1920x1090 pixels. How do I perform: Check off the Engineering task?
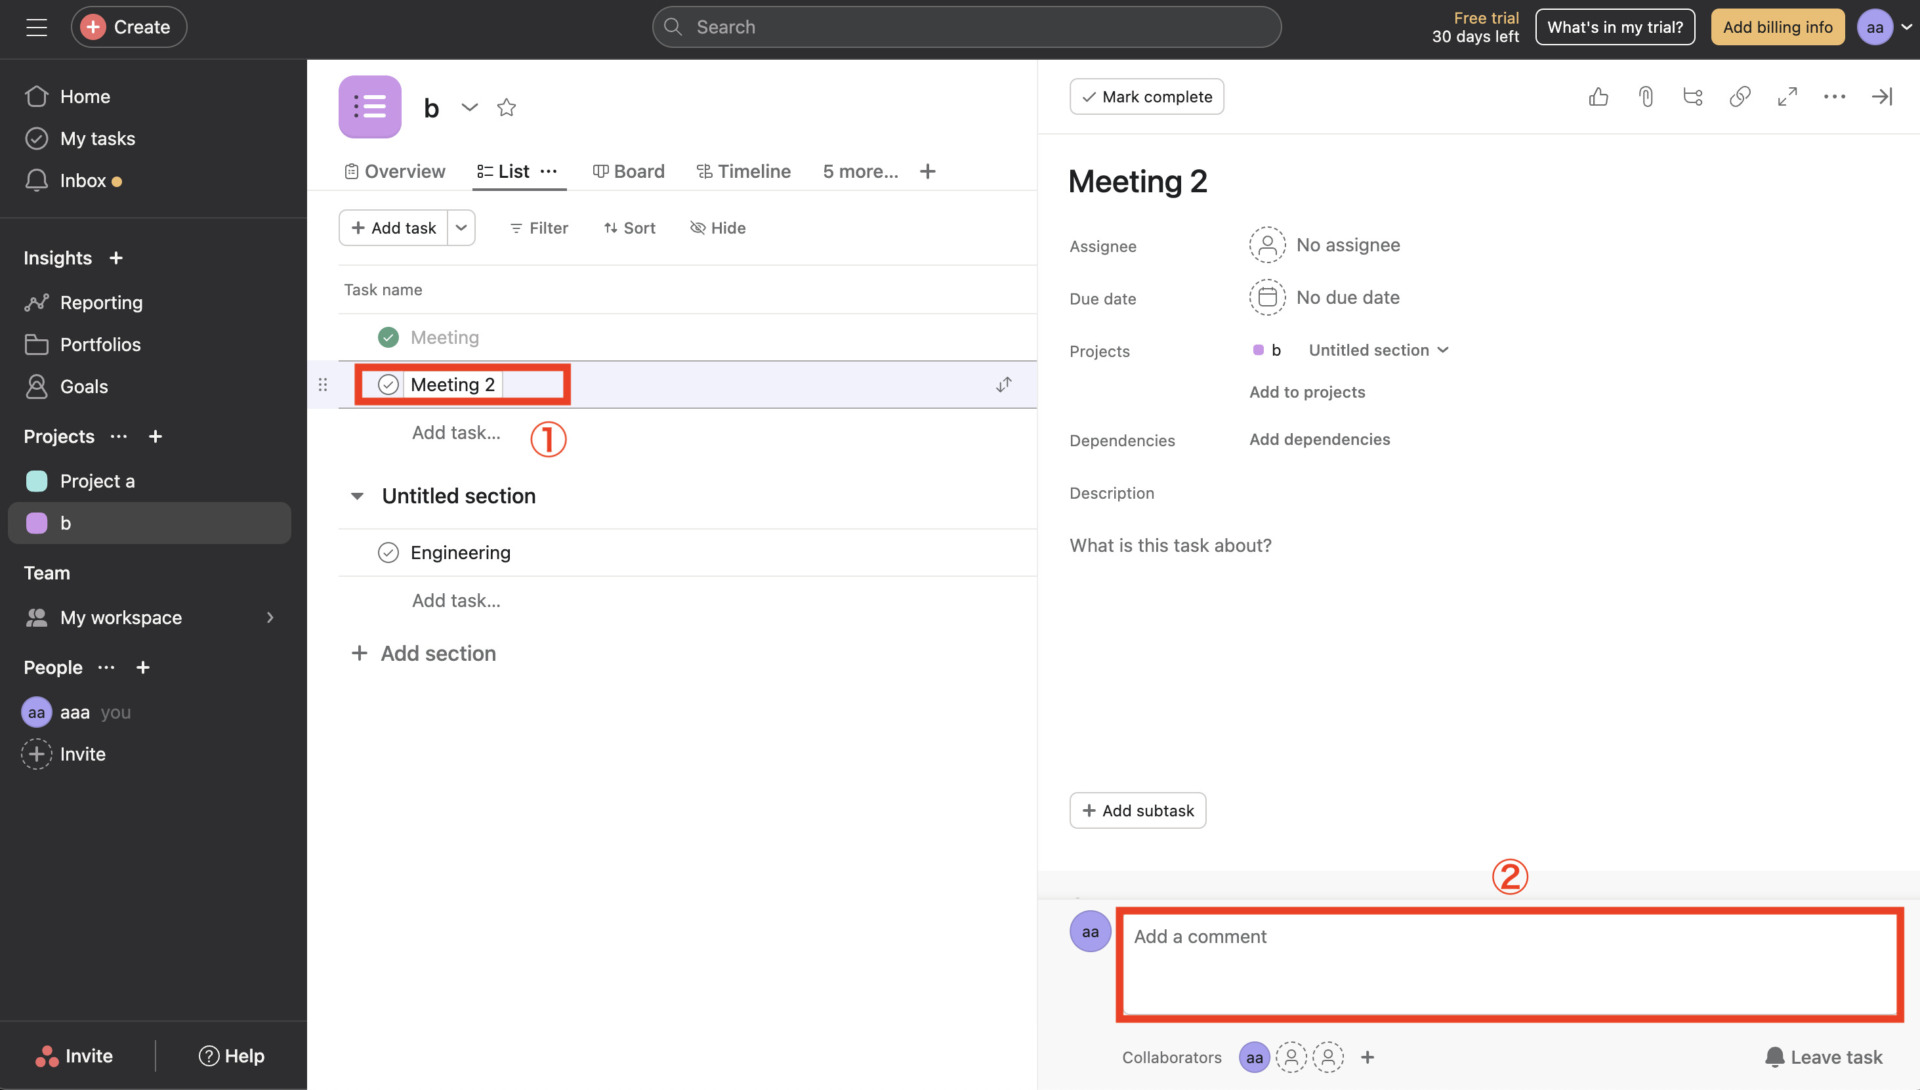click(x=388, y=552)
